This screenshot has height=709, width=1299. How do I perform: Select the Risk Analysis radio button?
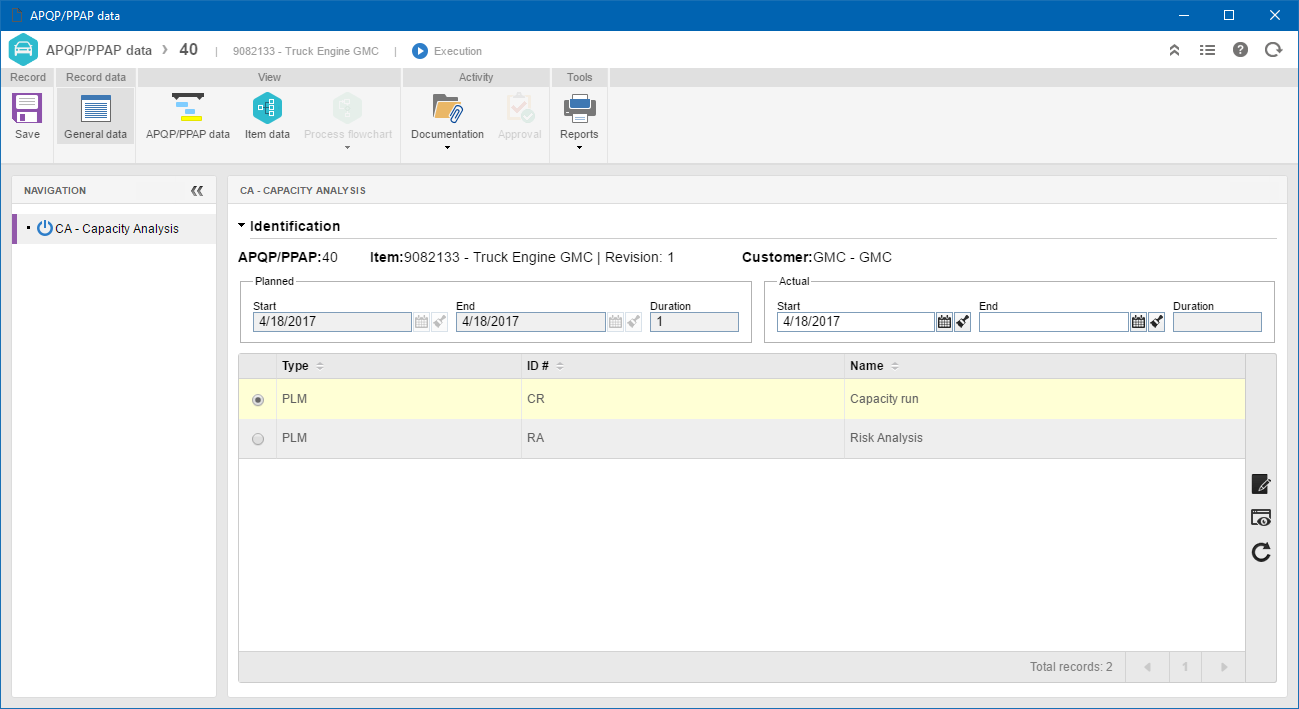[258, 439]
